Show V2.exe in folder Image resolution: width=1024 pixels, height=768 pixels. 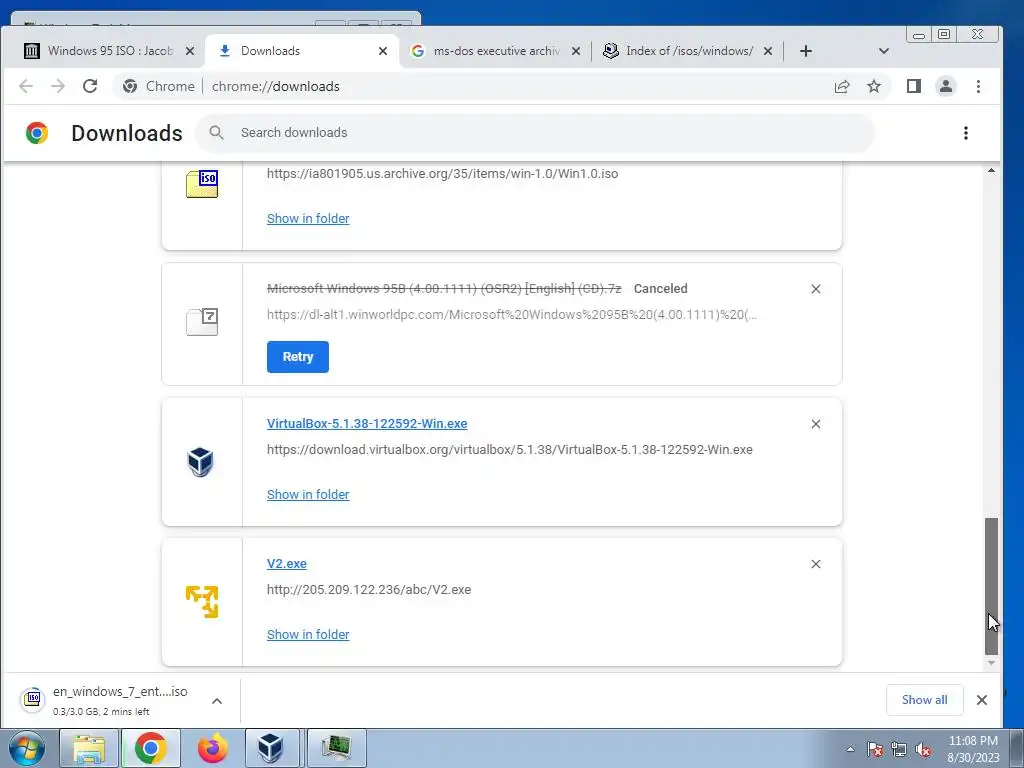click(x=308, y=634)
